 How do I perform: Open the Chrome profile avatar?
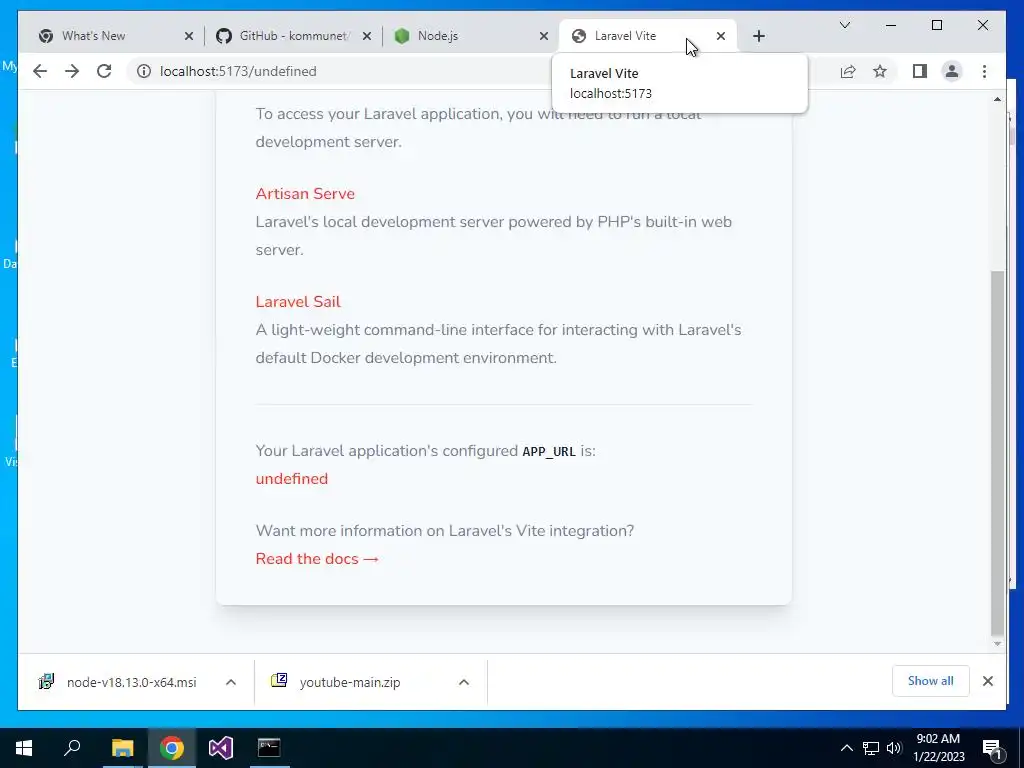point(952,71)
